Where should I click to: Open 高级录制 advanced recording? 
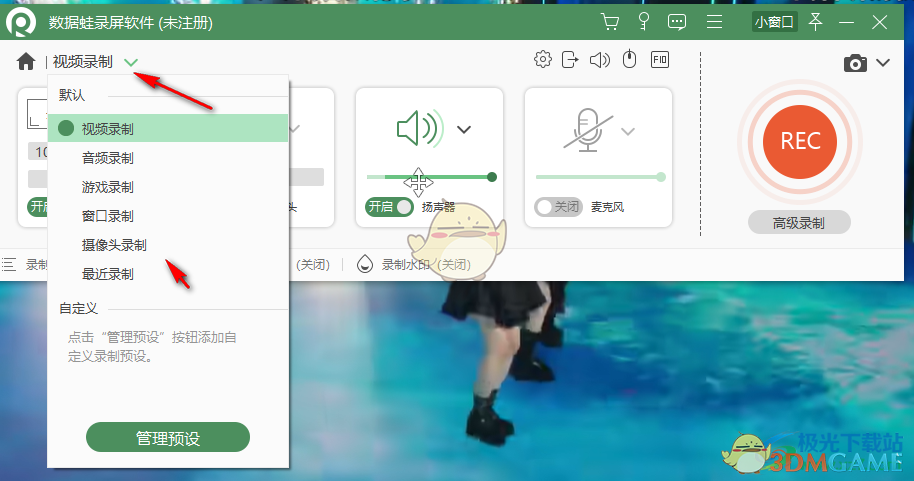point(799,223)
